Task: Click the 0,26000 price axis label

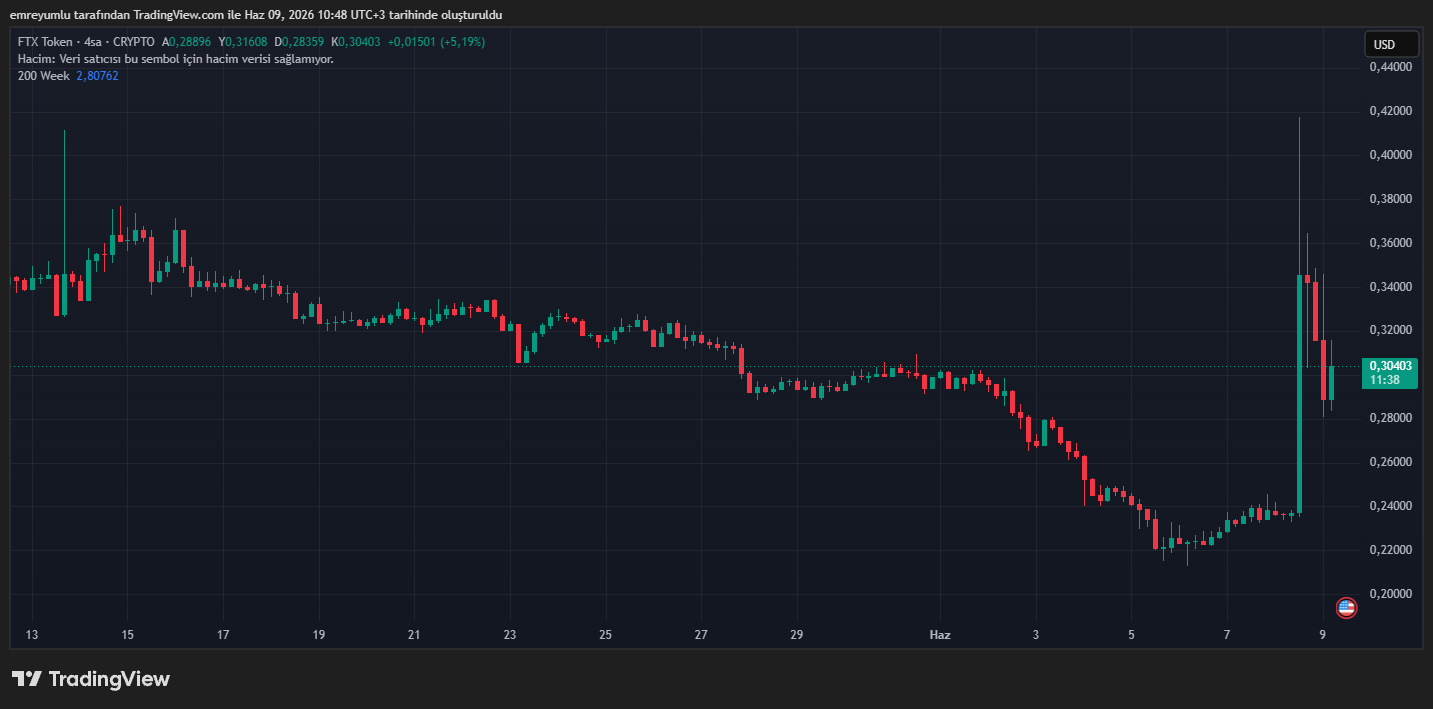Action: tap(1391, 462)
